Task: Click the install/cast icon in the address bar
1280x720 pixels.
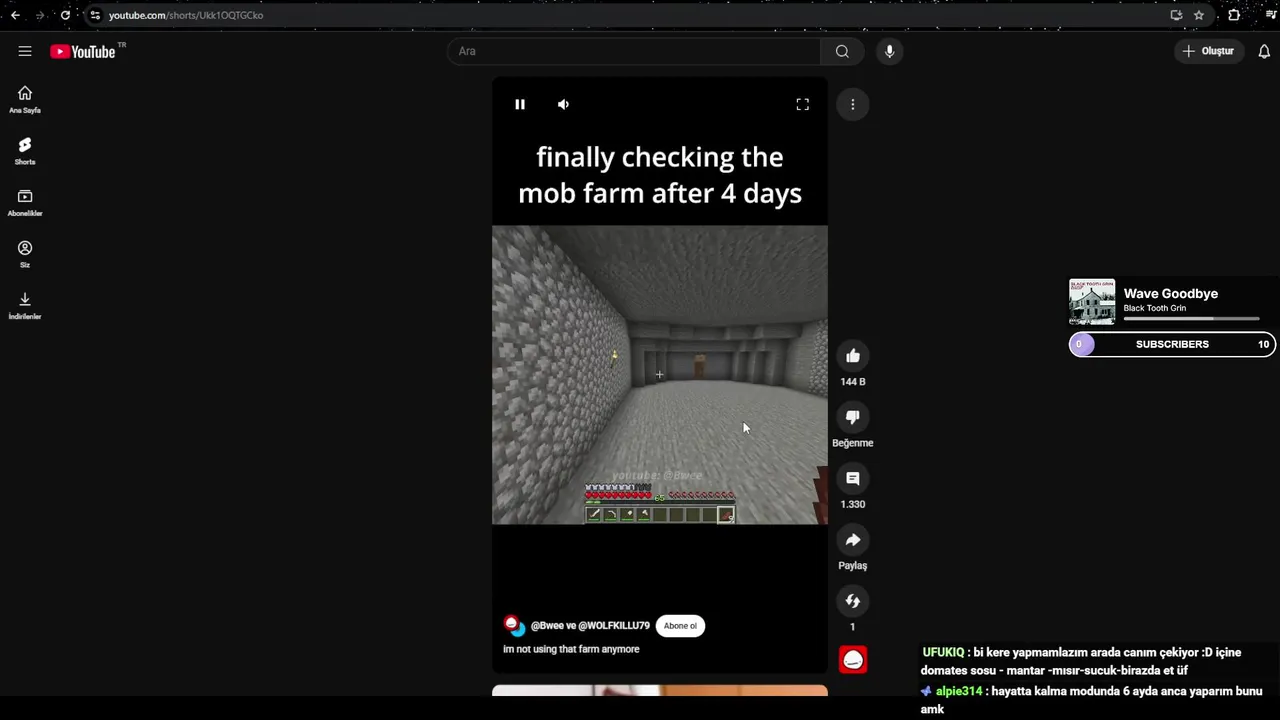Action: tap(1176, 15)
